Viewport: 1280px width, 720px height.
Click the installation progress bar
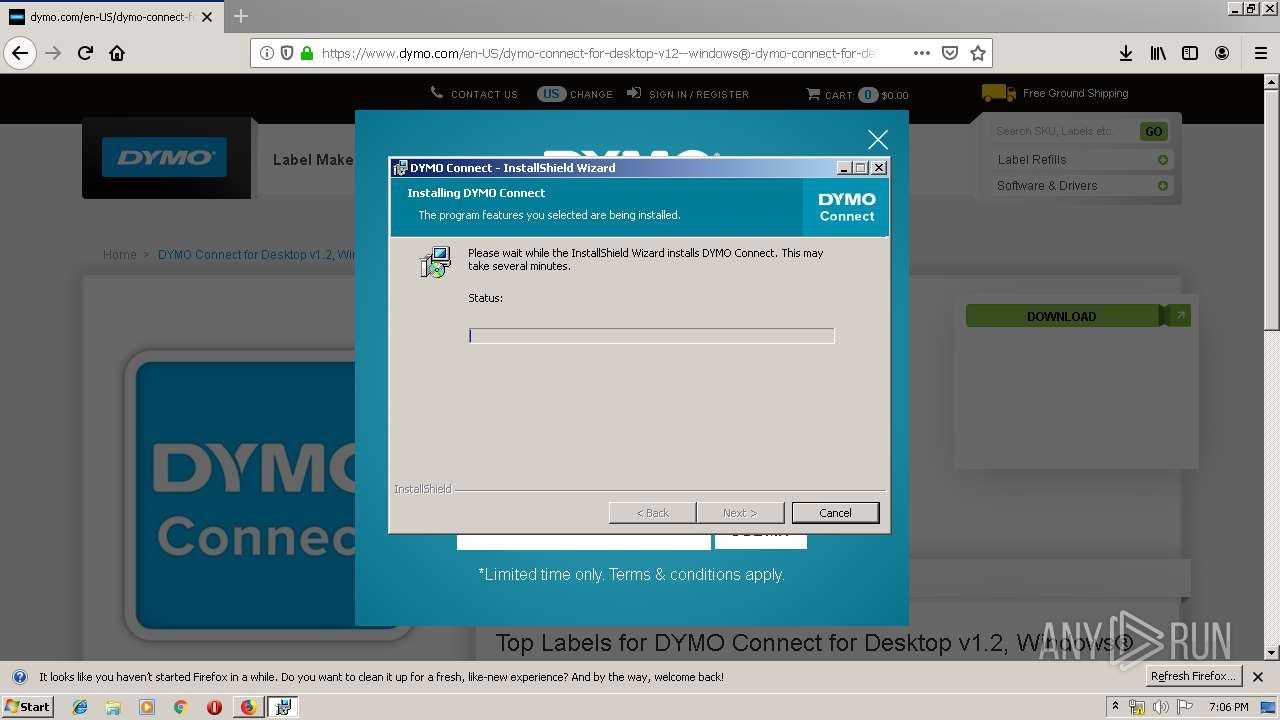[x=651, y=336]
